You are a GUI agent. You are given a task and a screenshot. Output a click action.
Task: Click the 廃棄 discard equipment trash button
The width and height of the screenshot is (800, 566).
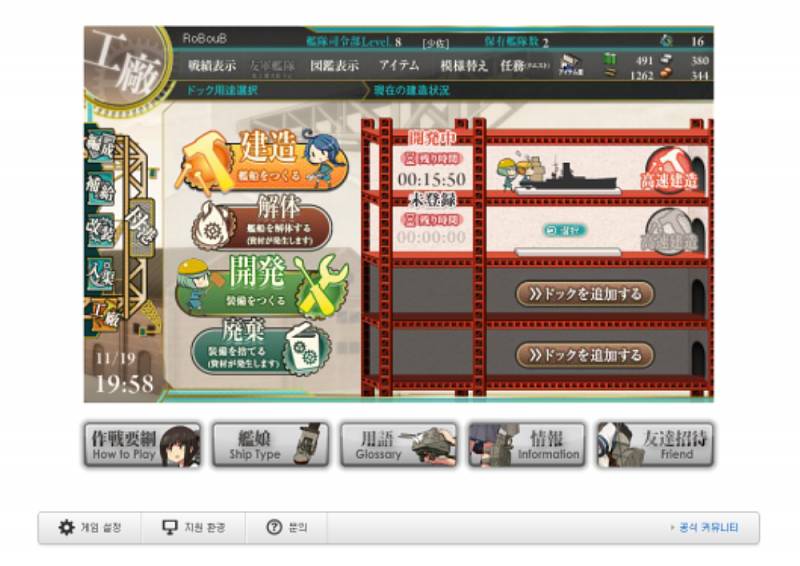coord(261,347)
